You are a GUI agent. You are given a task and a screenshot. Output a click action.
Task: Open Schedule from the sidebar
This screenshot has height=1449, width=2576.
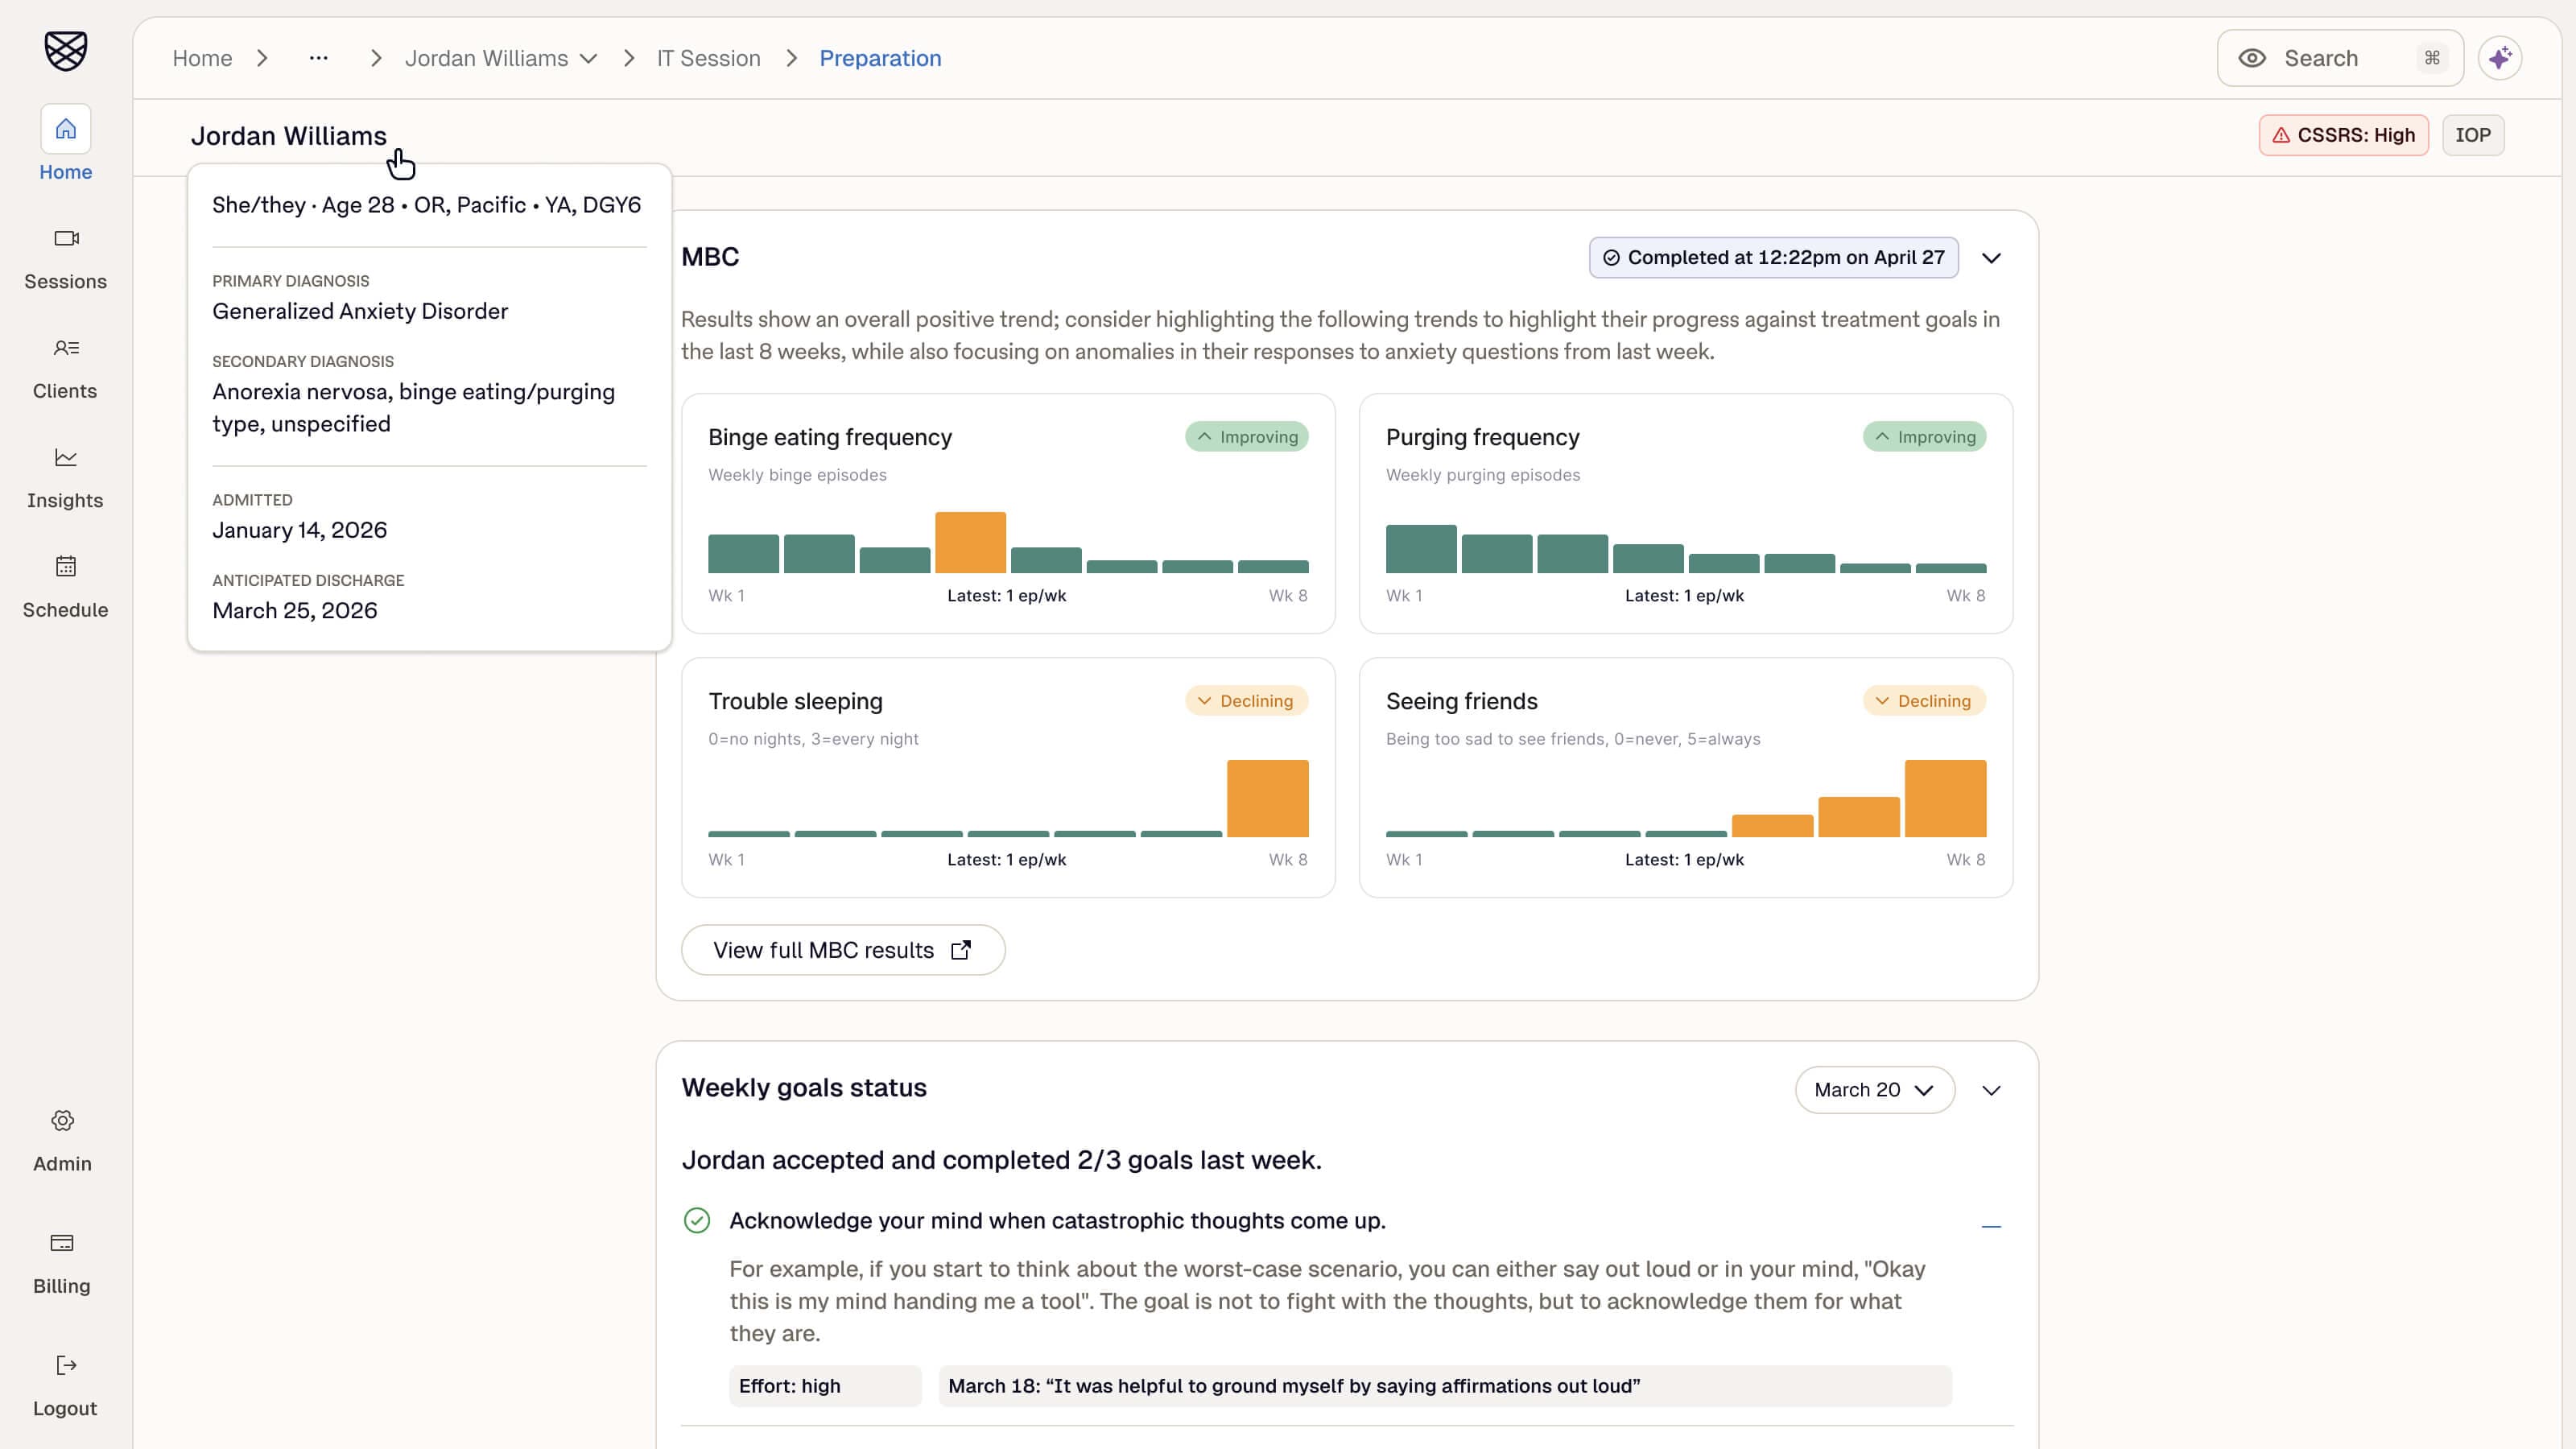pyautogui.click(x=65, y=586)
